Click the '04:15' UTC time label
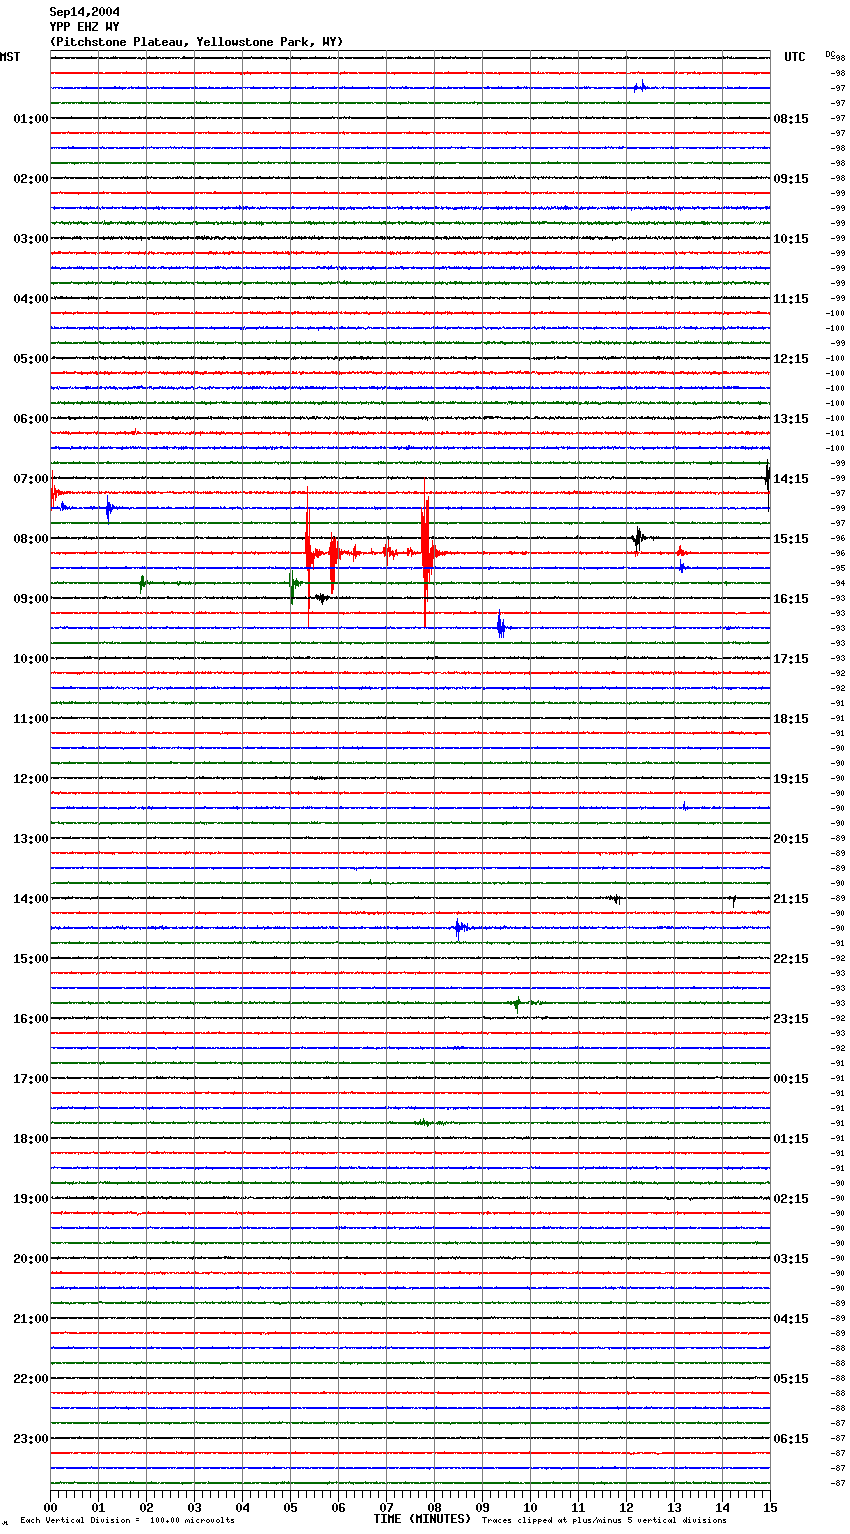Viewport: 850px width, 1534px height. pyautogui.click(x=791, y=1319)
